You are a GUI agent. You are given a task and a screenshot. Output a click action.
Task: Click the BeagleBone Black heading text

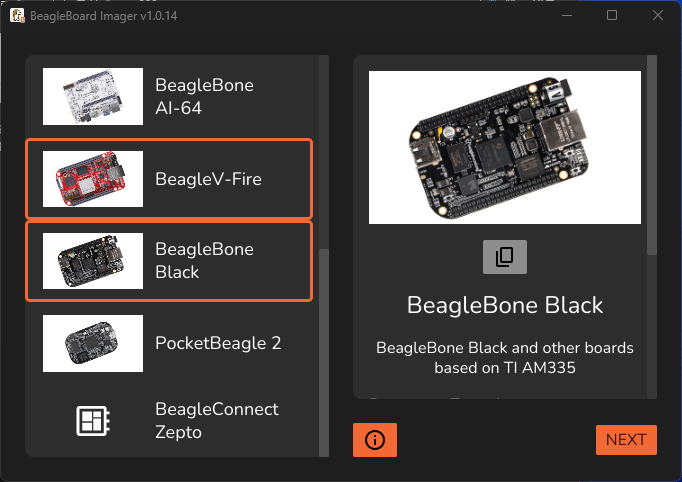pos(505,305)
